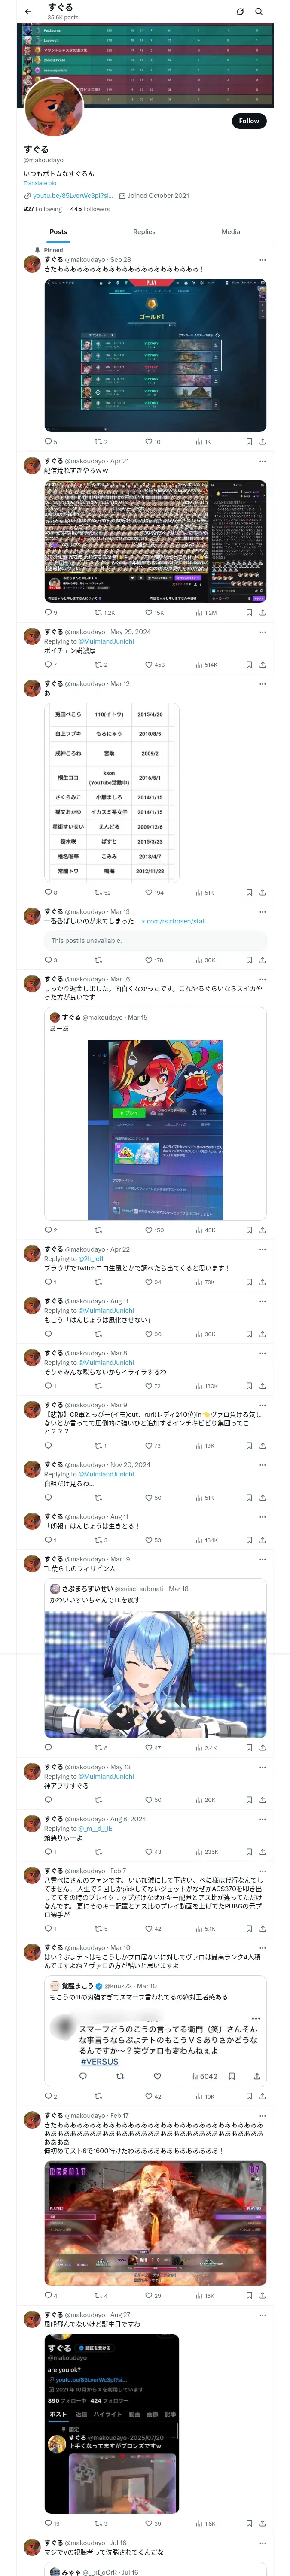290x2576 pixels.
Task: Expand more menu on May 29, 2024 post
Action: 262,632
